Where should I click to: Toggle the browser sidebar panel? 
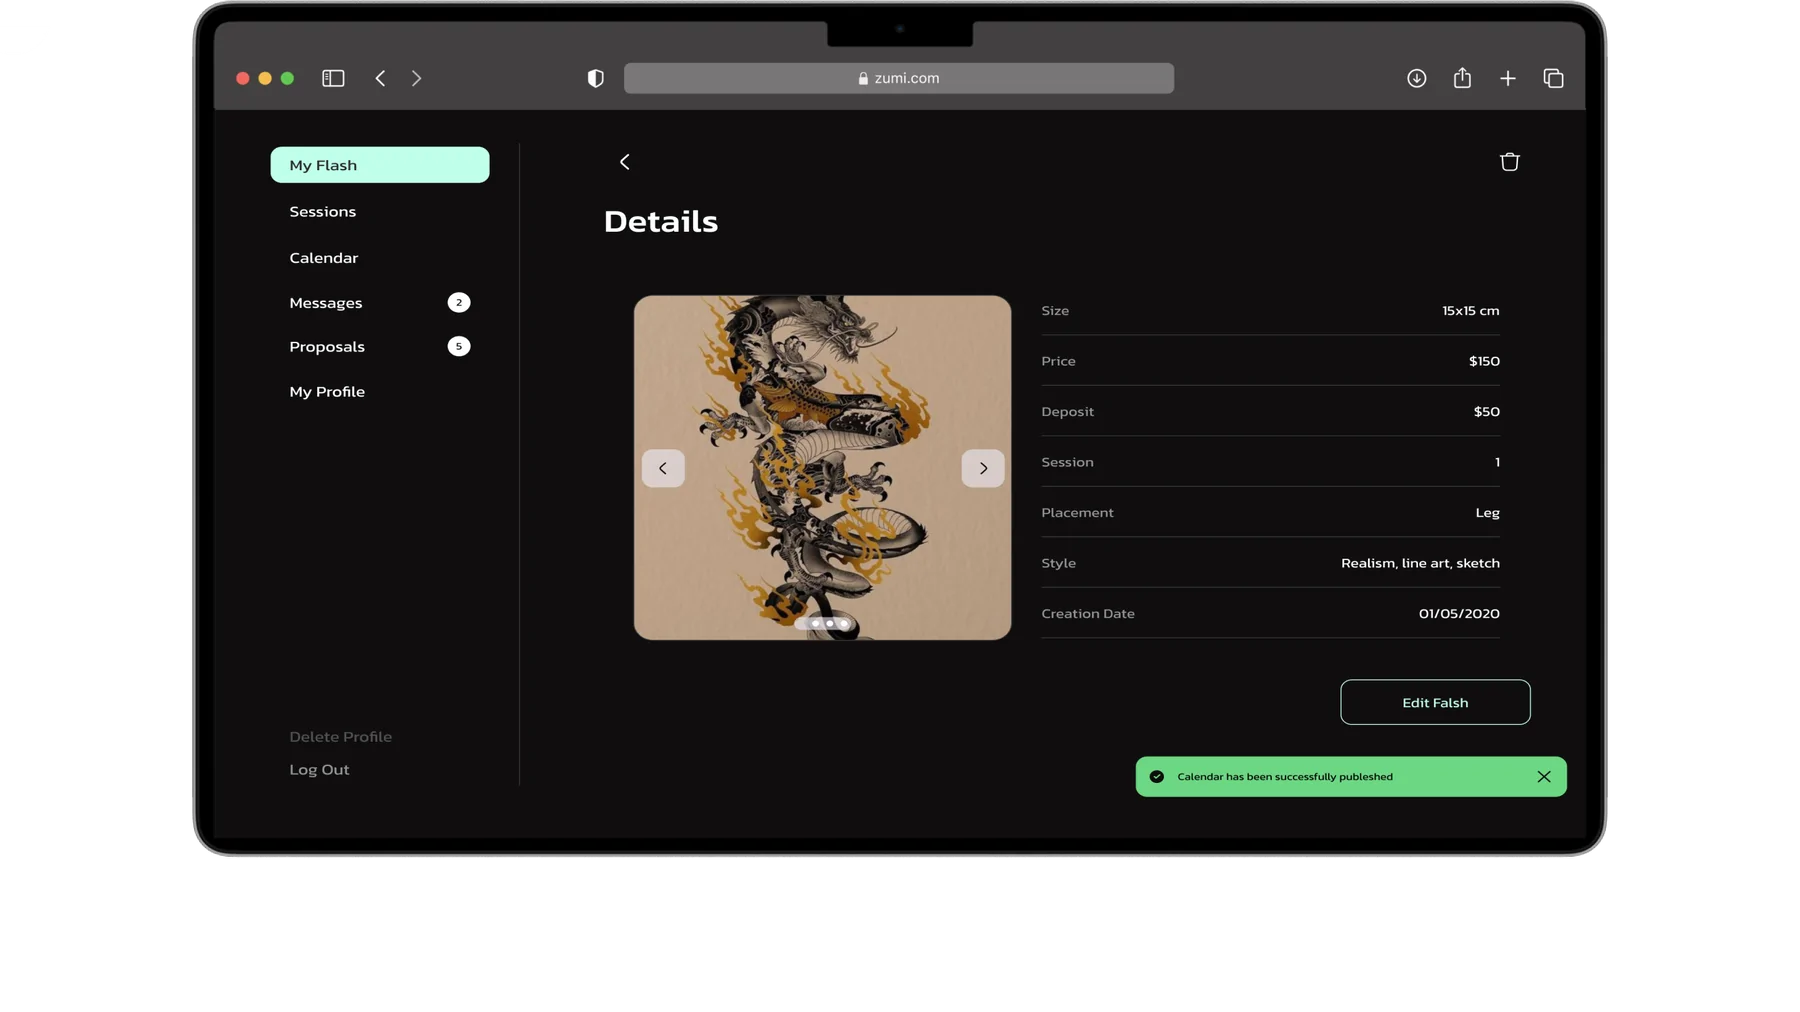(x=333, y=78)
